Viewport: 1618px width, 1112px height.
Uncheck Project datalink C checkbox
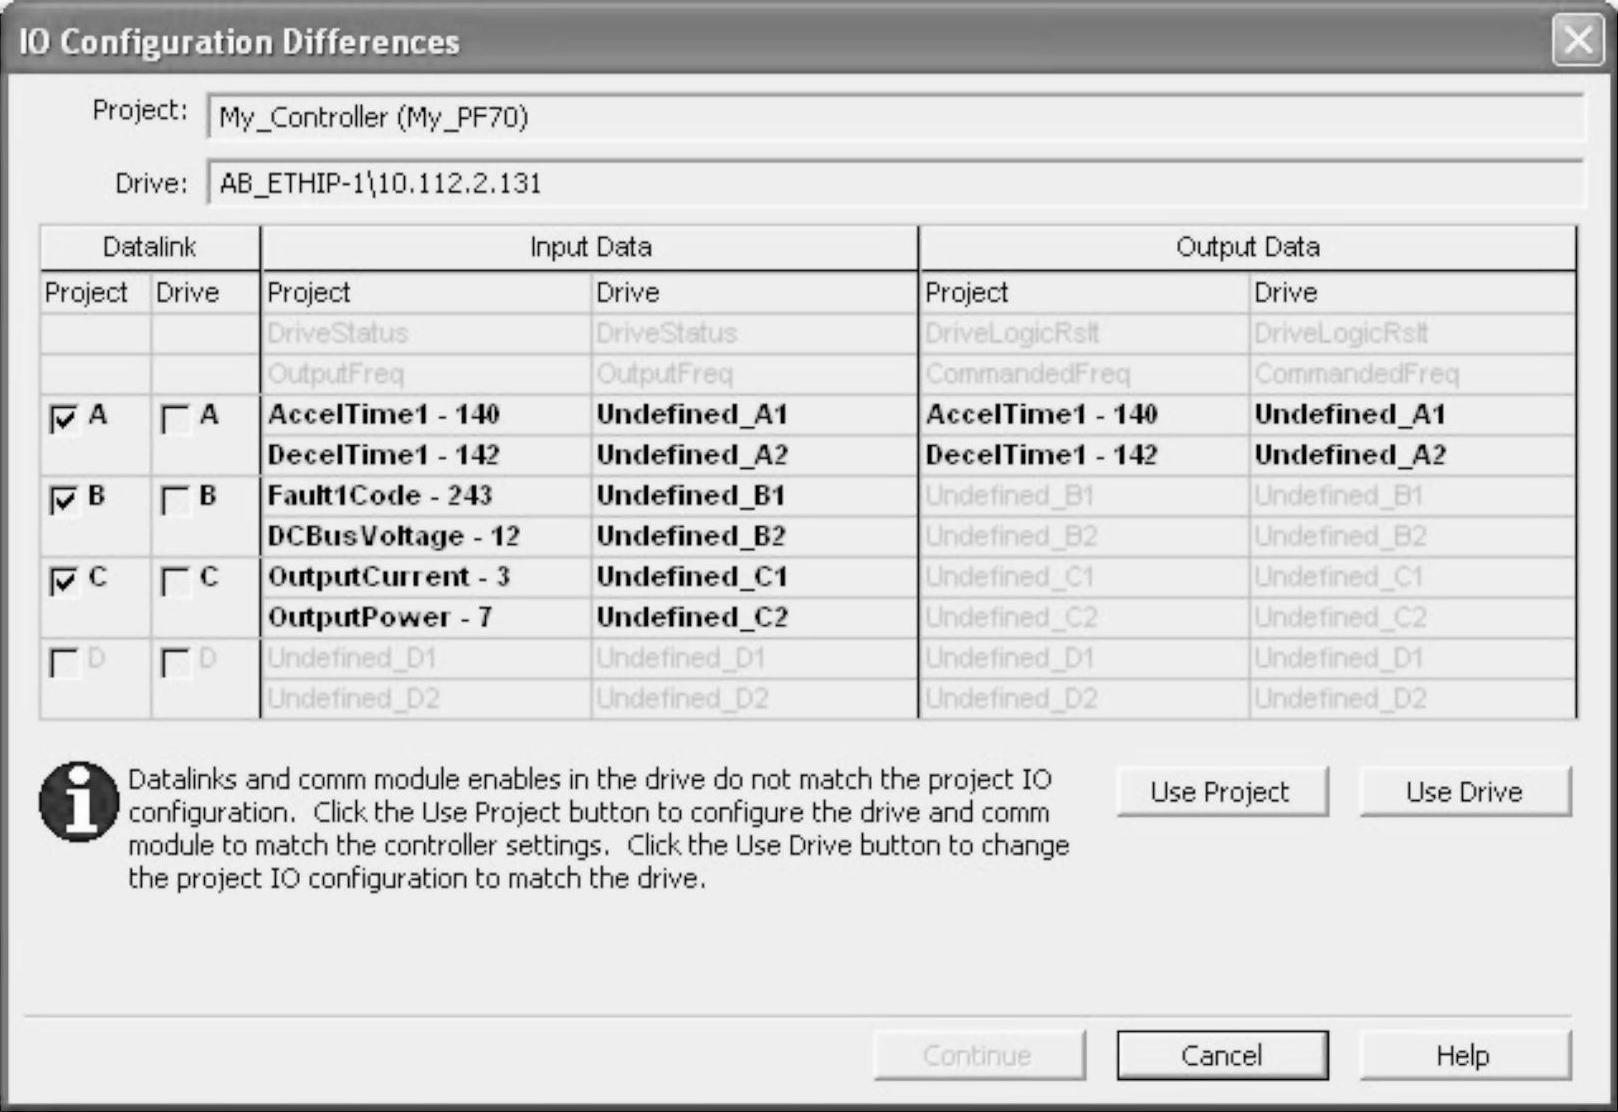tap(64, 580)
